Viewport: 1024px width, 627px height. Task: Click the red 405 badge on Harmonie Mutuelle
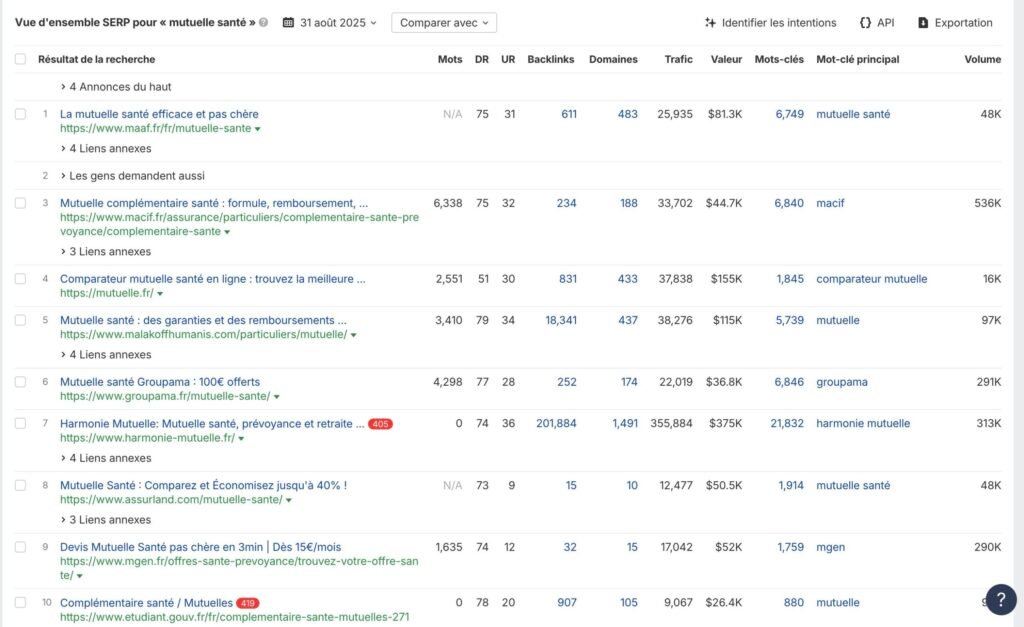[380, 424]
